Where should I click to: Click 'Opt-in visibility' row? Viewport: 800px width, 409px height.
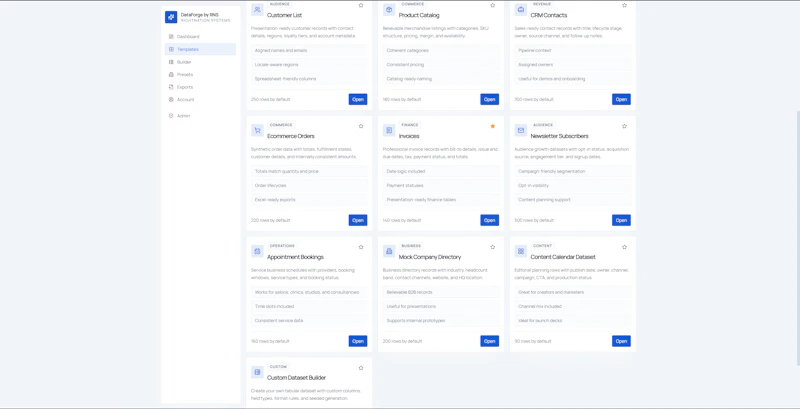(x=572, y=186)
